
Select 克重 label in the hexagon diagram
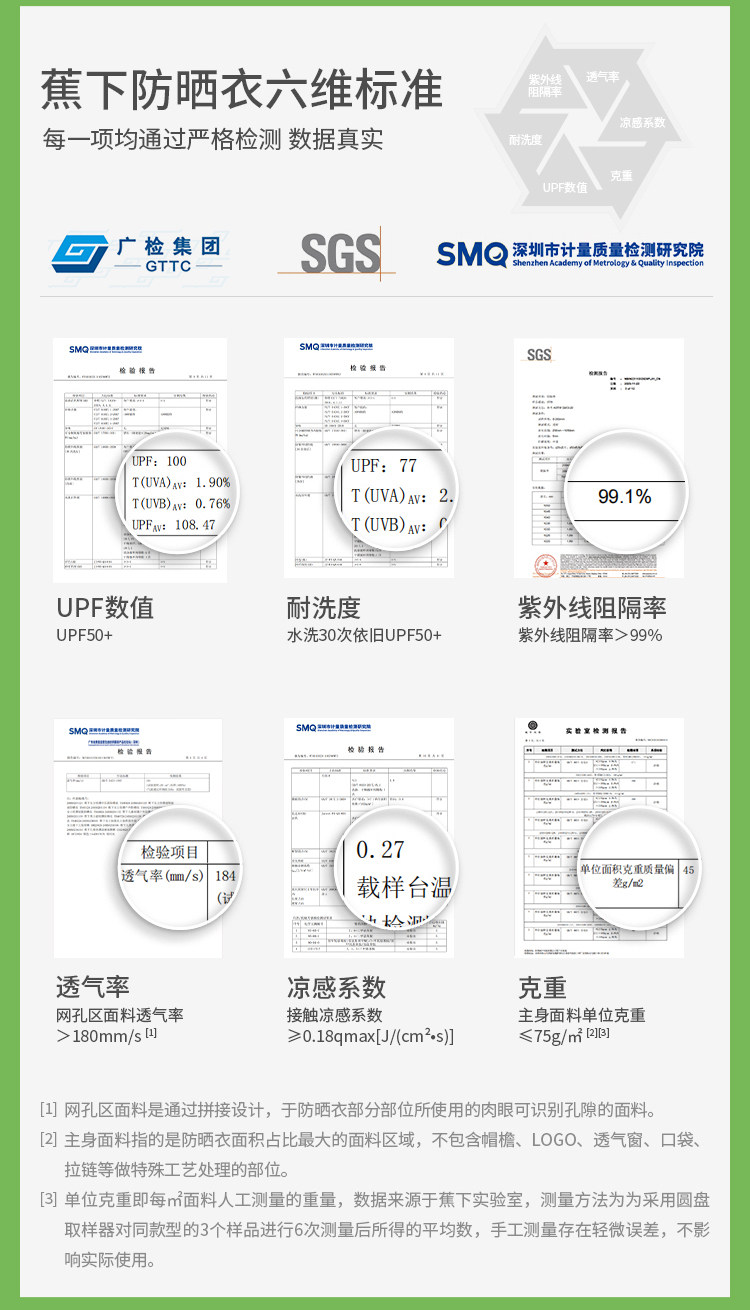tap(621, 175)
